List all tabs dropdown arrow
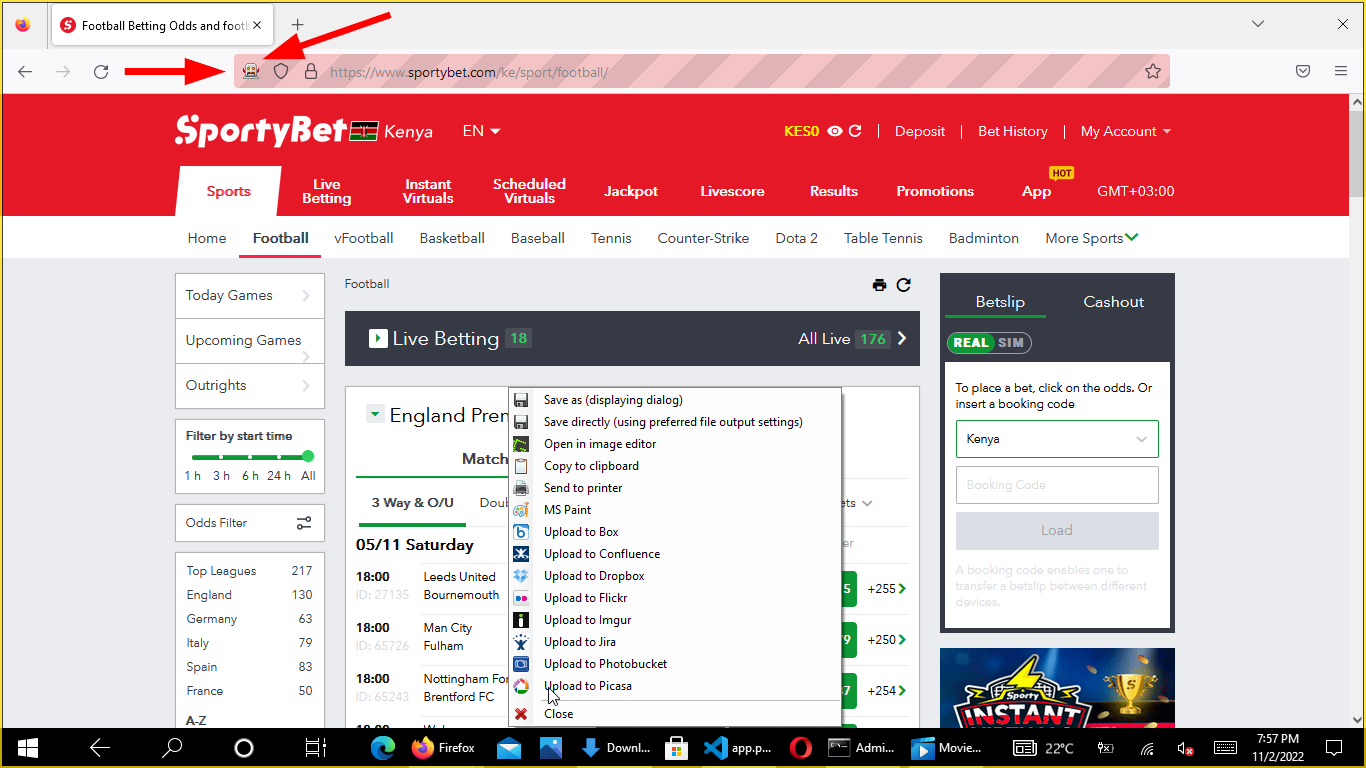1366x768 pixels. [x=1258, y=24]
